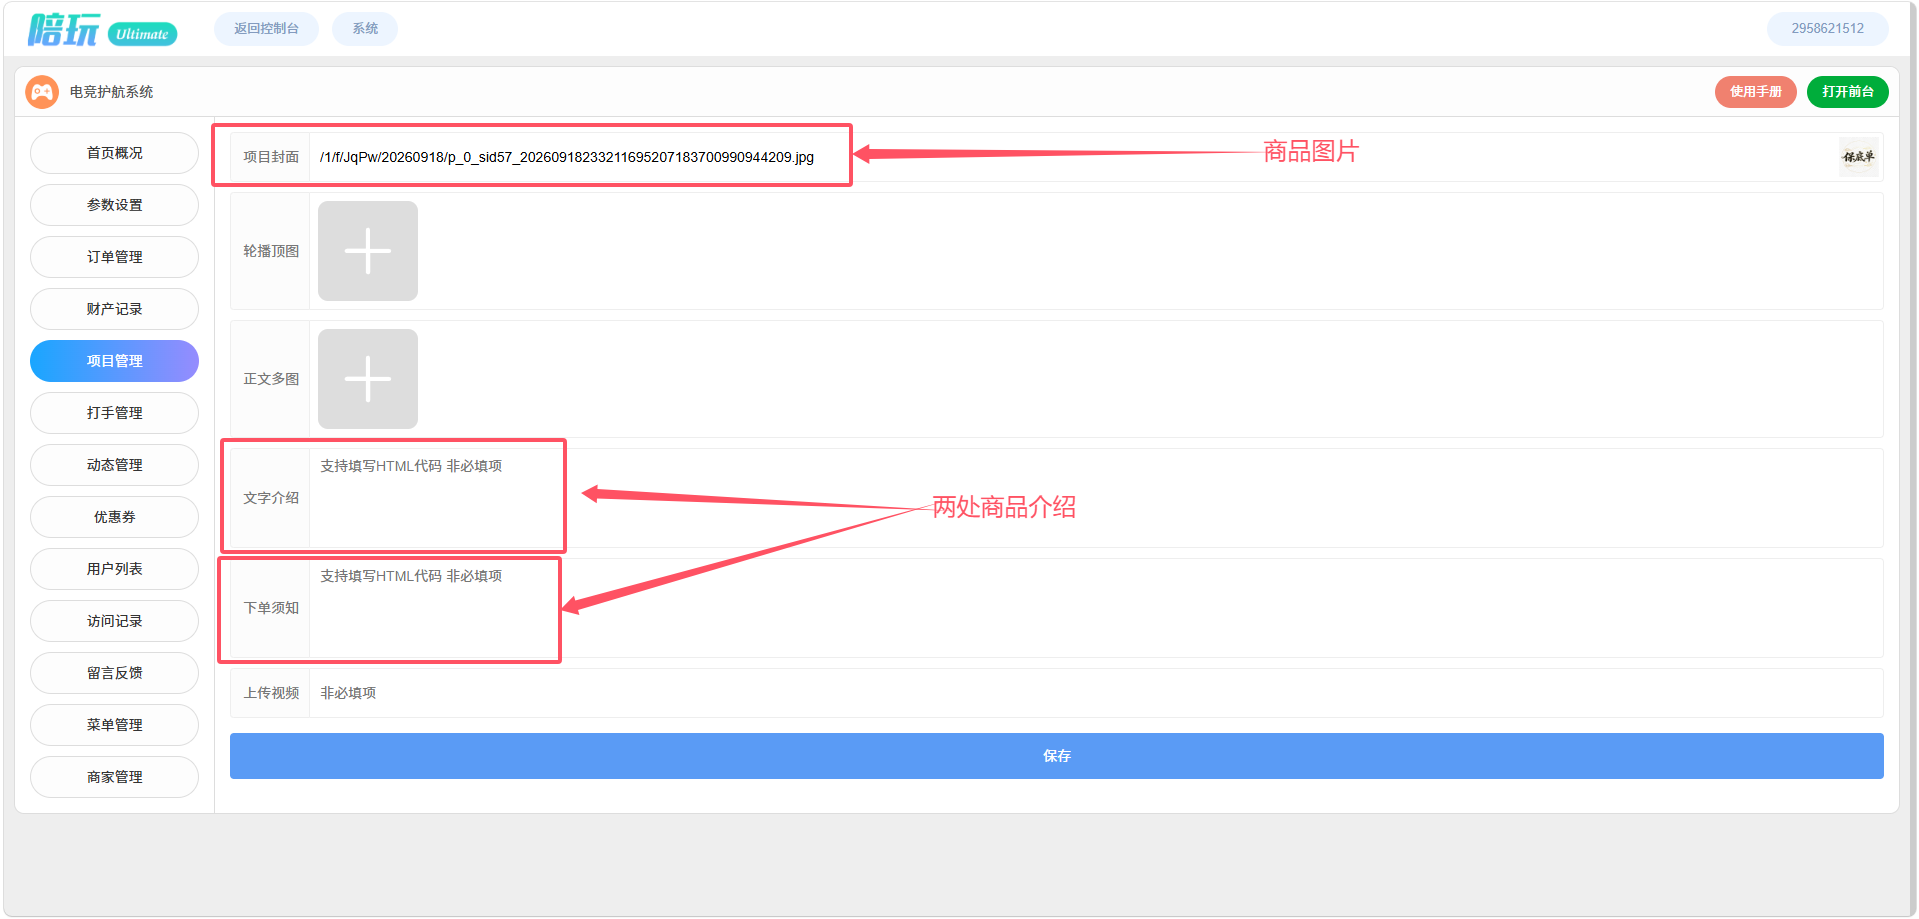The width and height of the screenshot is (1919, 919).
Task: Open the 项目封面 cover thumbnail preview
Action: 1858,157
